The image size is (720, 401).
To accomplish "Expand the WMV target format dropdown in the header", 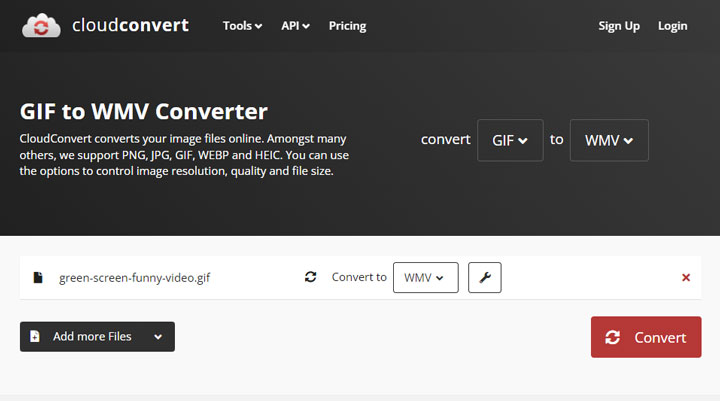I will point(609,140).
